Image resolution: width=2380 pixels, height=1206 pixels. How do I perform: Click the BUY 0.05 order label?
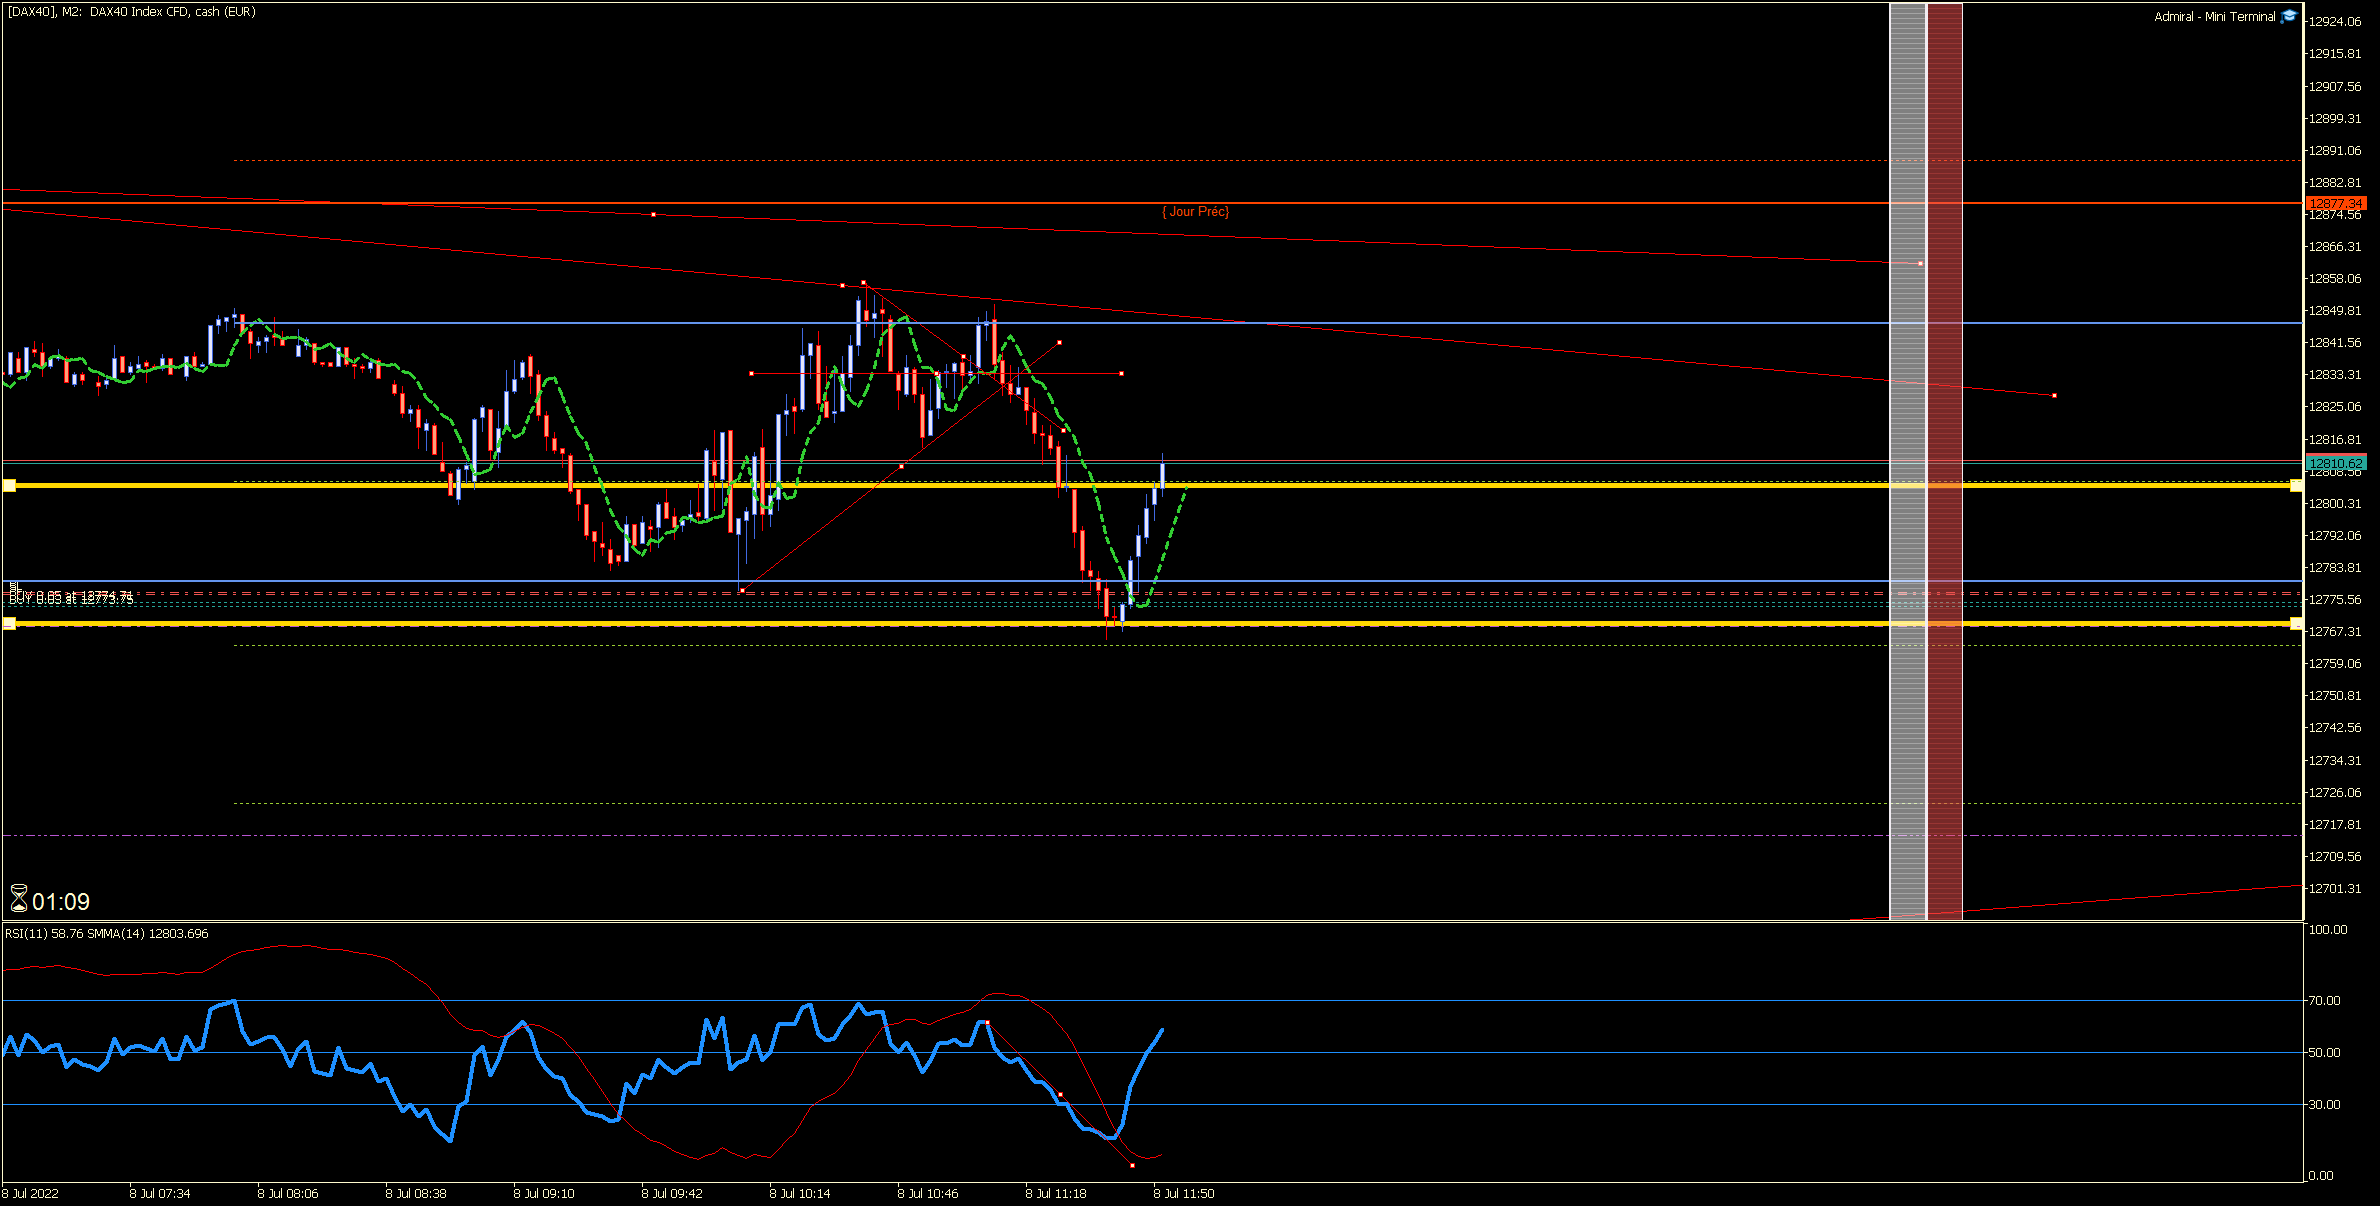(70, 597)
